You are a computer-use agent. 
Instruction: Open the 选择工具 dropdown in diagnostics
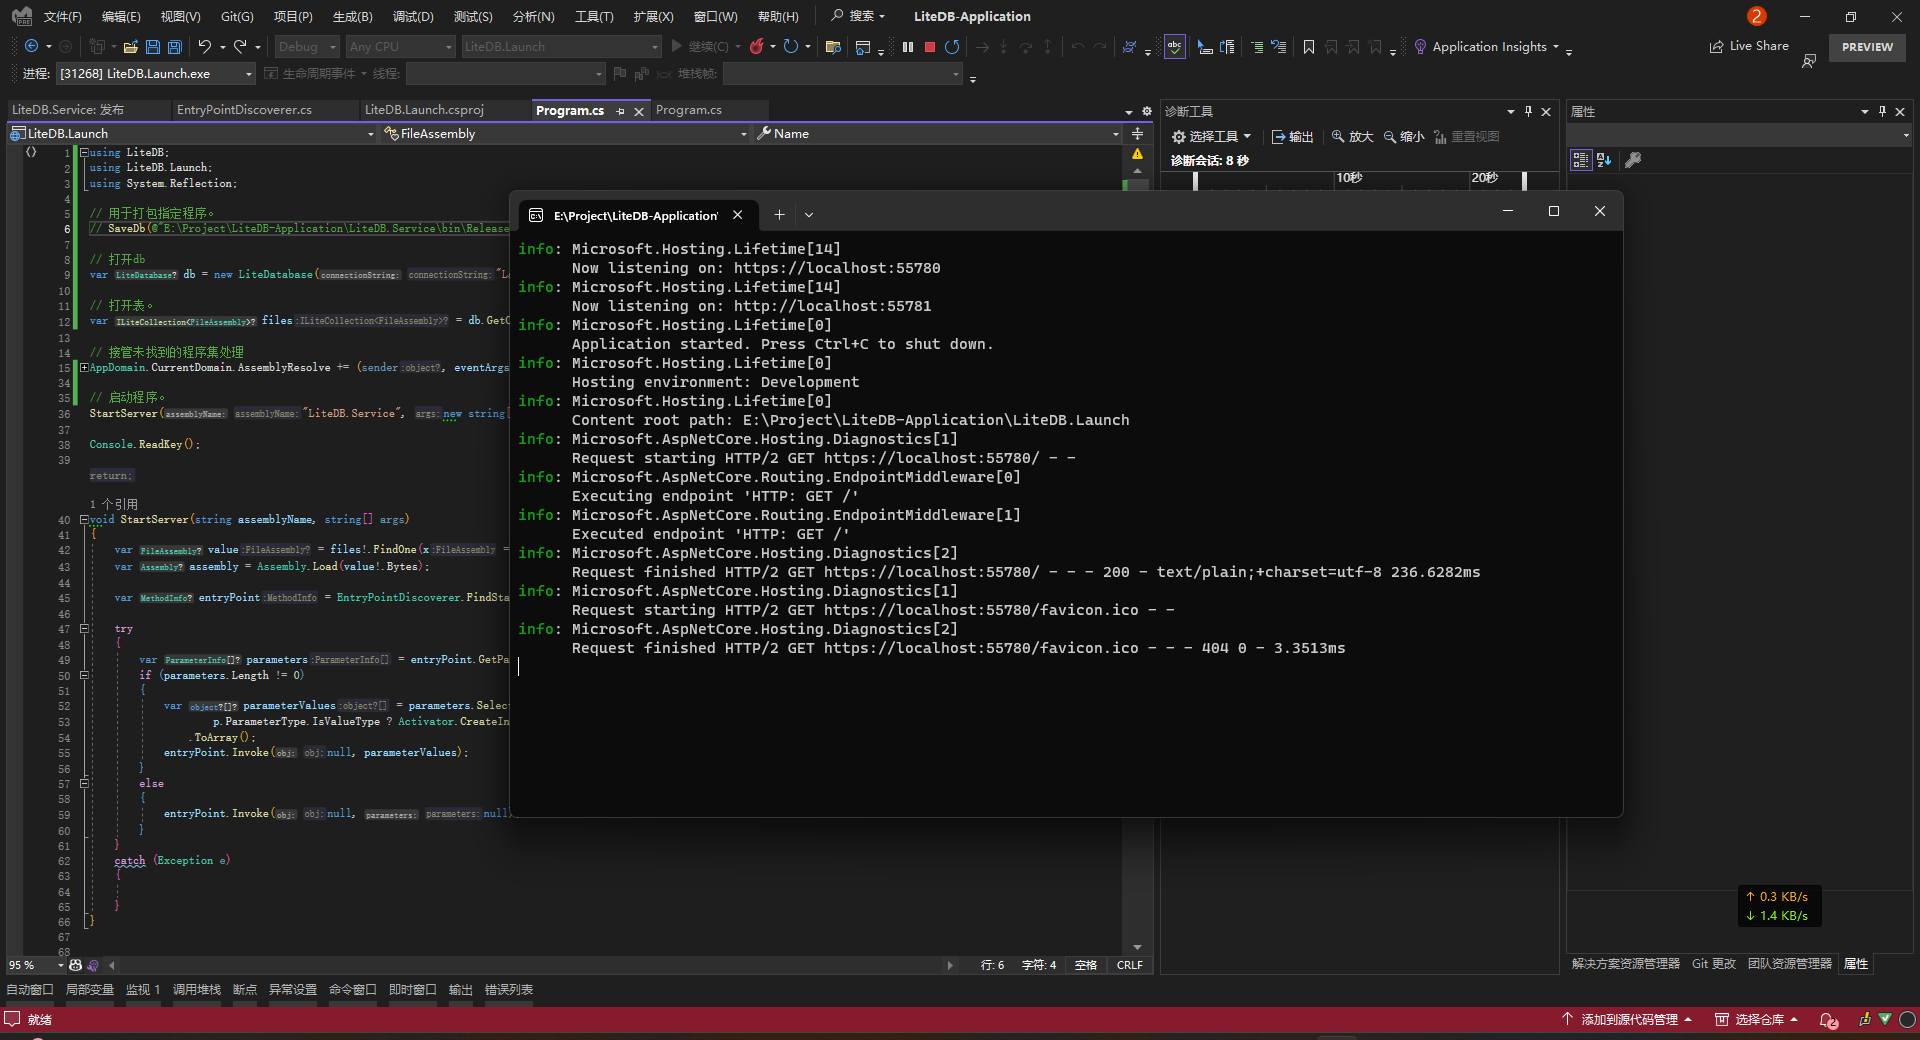(1211, 137)
